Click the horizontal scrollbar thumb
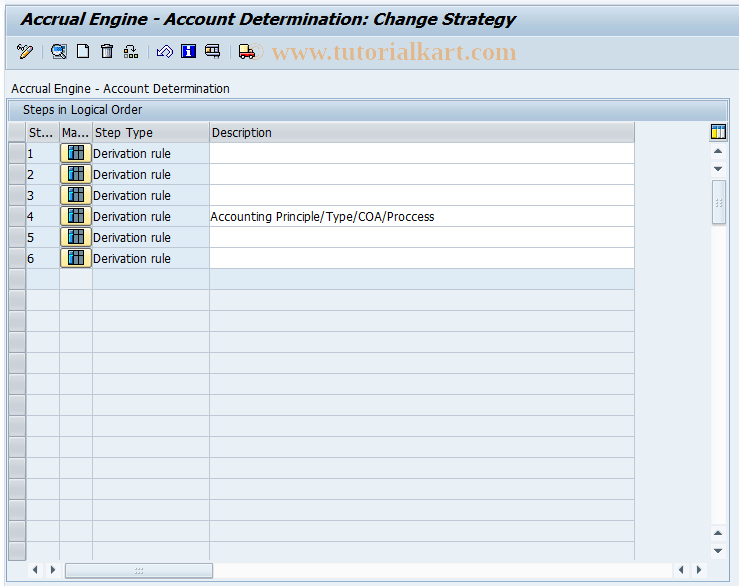Viewport: 739px width, 586px height. 139,570
